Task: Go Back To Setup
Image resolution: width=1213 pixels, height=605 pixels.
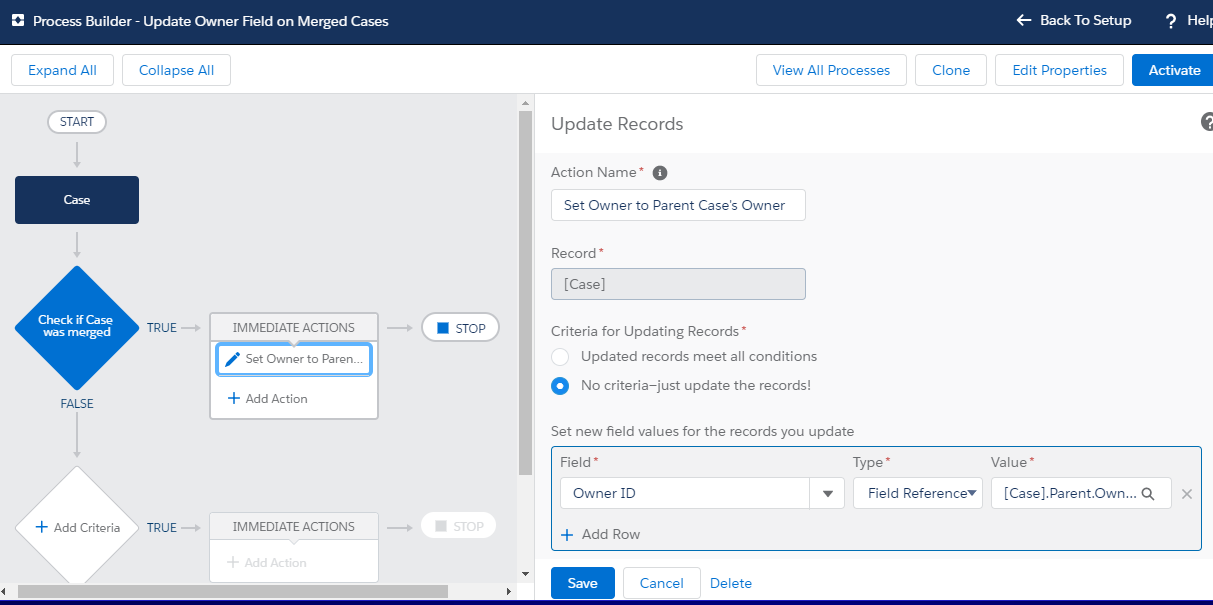Action: click(1074, 20)
